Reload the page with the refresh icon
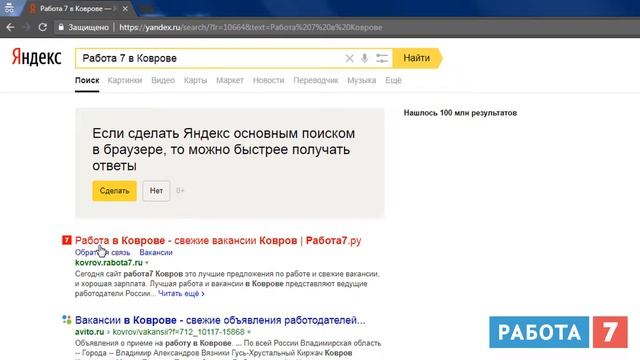 42,27
